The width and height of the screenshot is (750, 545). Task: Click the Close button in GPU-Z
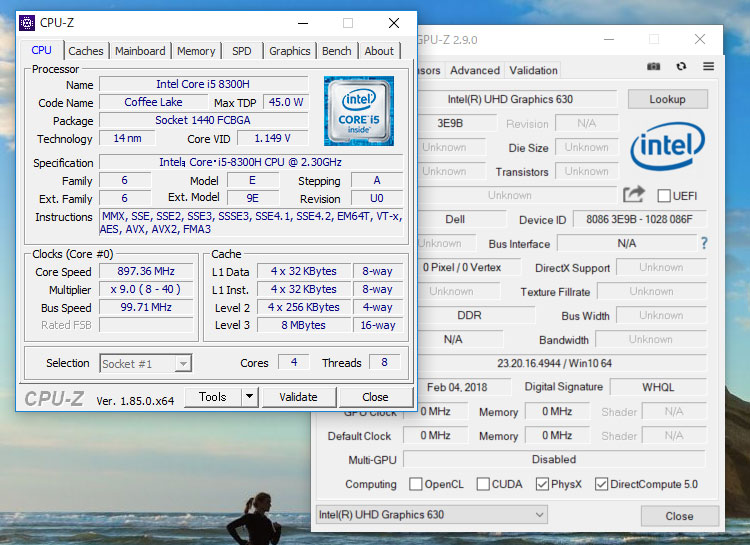[679, 516]
